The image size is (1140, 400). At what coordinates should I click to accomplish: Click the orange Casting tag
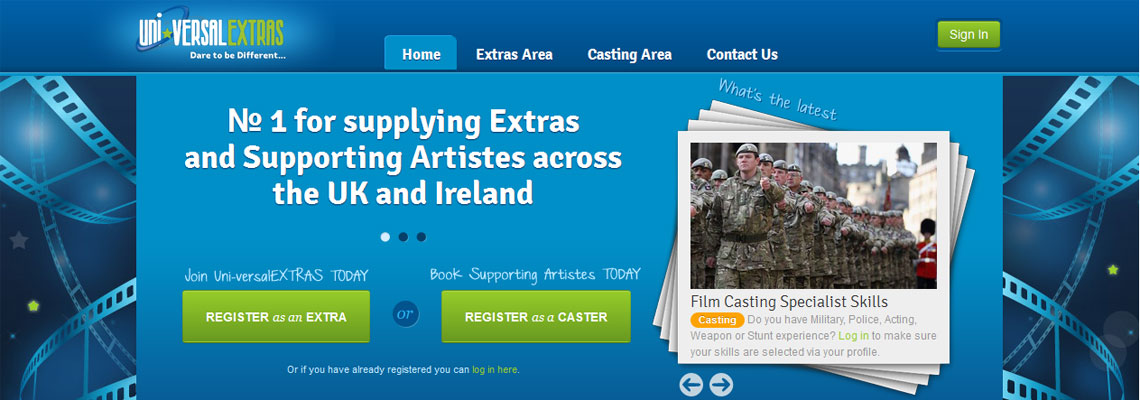pos(717,320)
